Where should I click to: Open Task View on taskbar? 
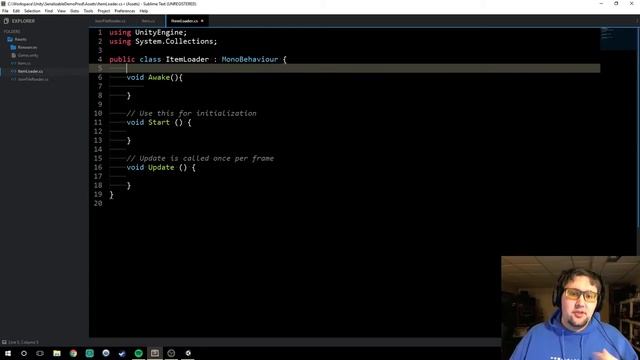[40, 353]
